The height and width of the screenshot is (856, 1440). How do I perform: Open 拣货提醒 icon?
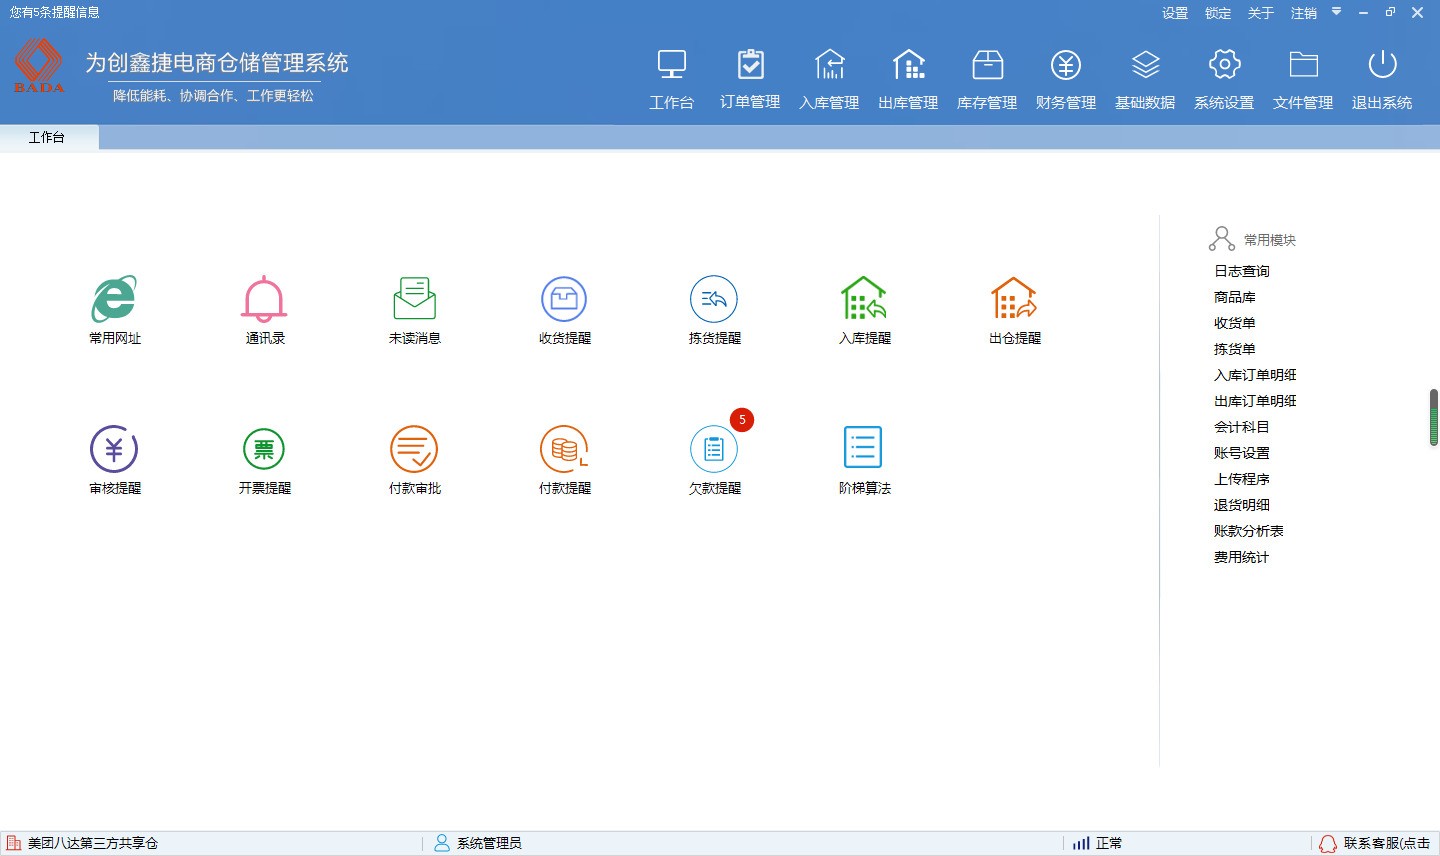pyautogui.click(x=714, y=298)
